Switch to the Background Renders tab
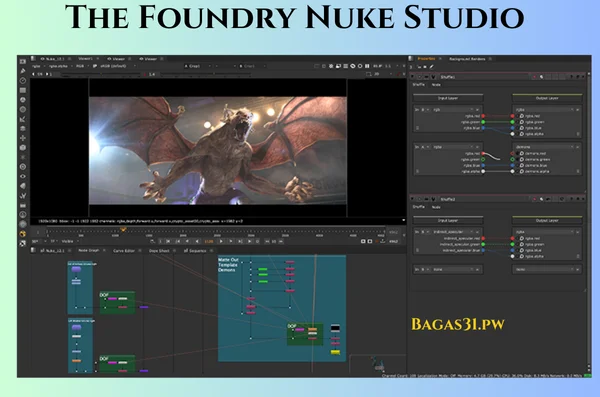This screenshot has height=397, width=600. pos(467,59)
